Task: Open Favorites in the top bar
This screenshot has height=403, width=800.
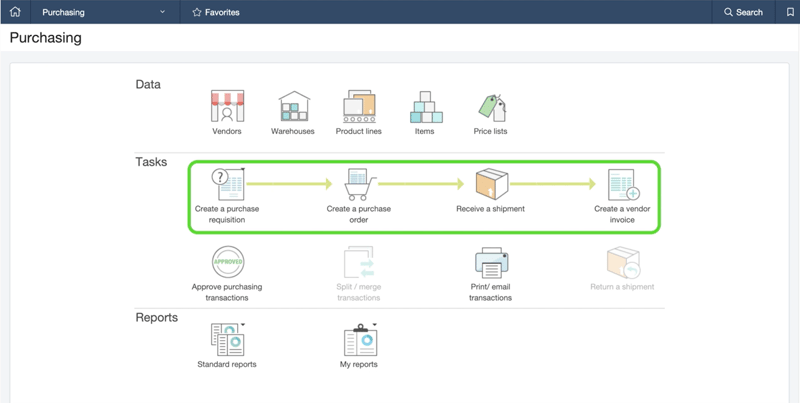Action: [x=216, y=12]
